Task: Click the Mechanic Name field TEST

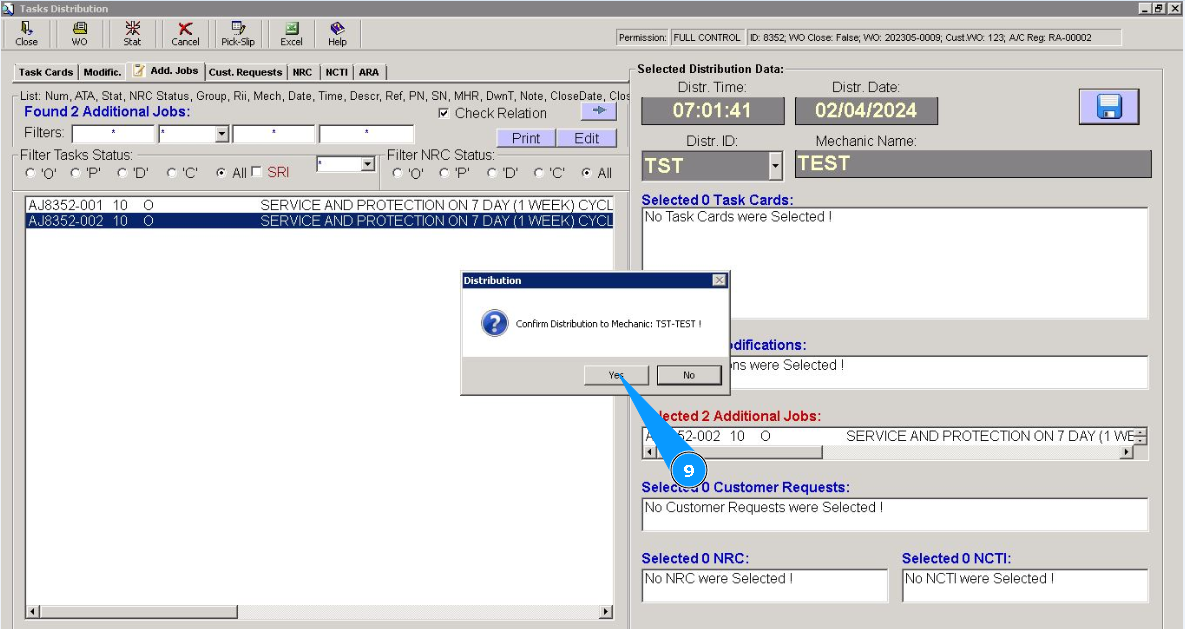Action: pyautogui.click(x=973, y=164)
